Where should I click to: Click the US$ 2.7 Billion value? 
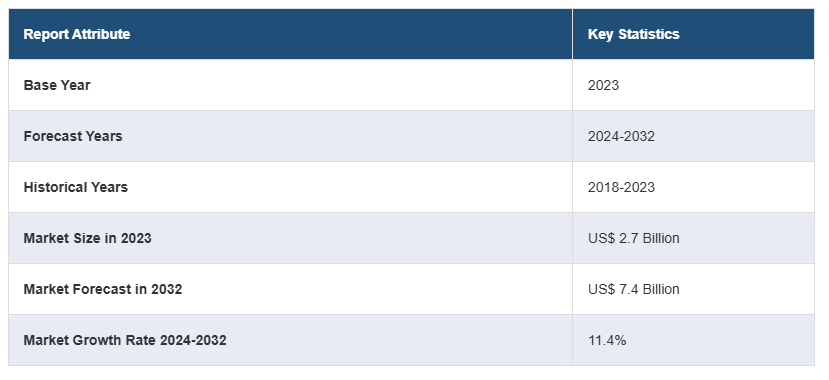pos(633,238)
